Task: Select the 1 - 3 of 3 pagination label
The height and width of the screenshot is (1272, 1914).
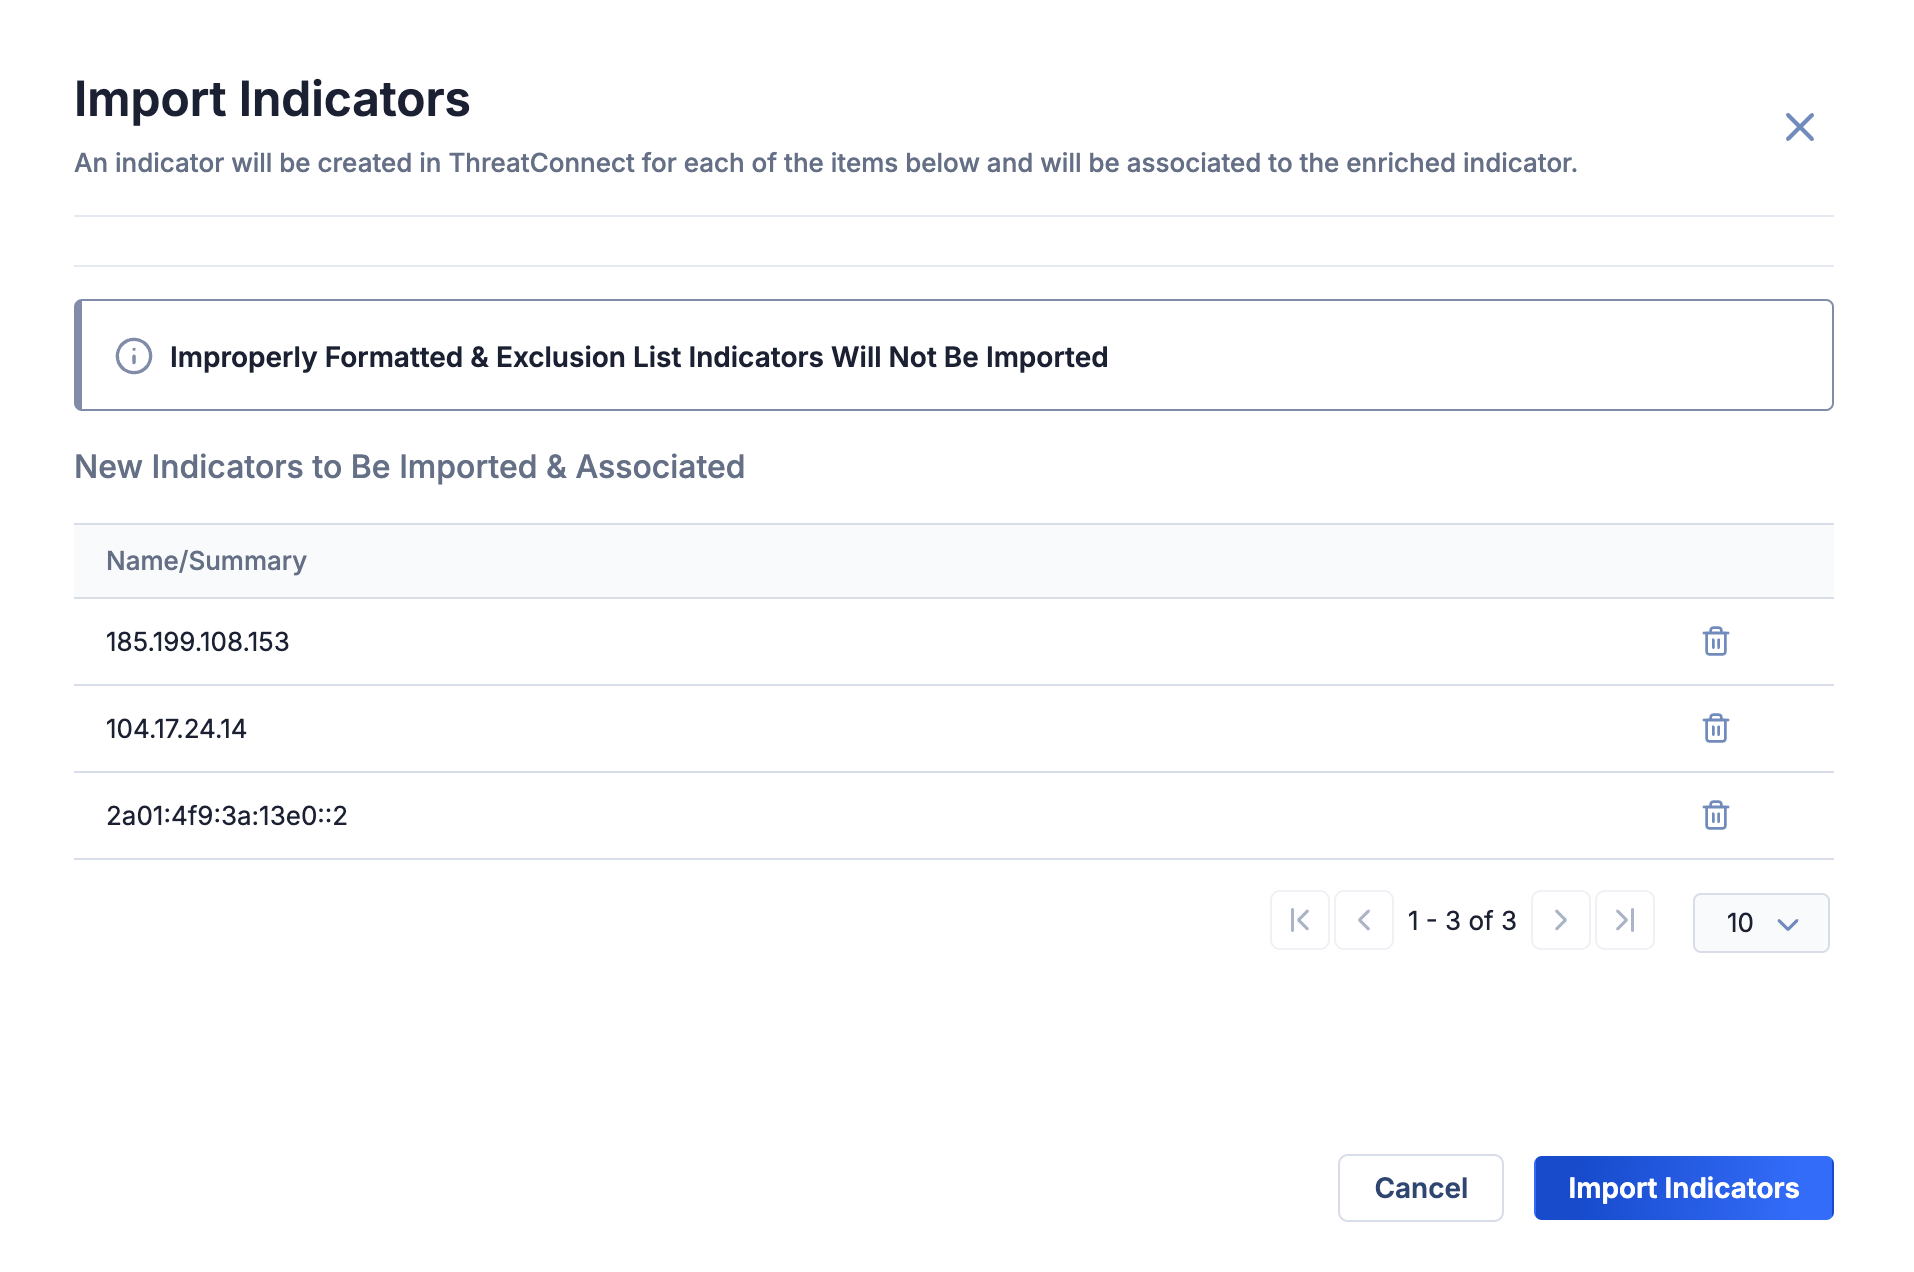Action: point(1462,920)
